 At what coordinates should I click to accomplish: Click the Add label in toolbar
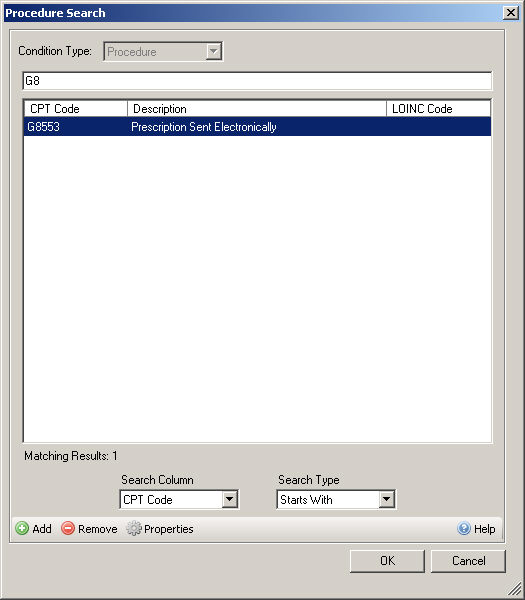click(42, 529)
